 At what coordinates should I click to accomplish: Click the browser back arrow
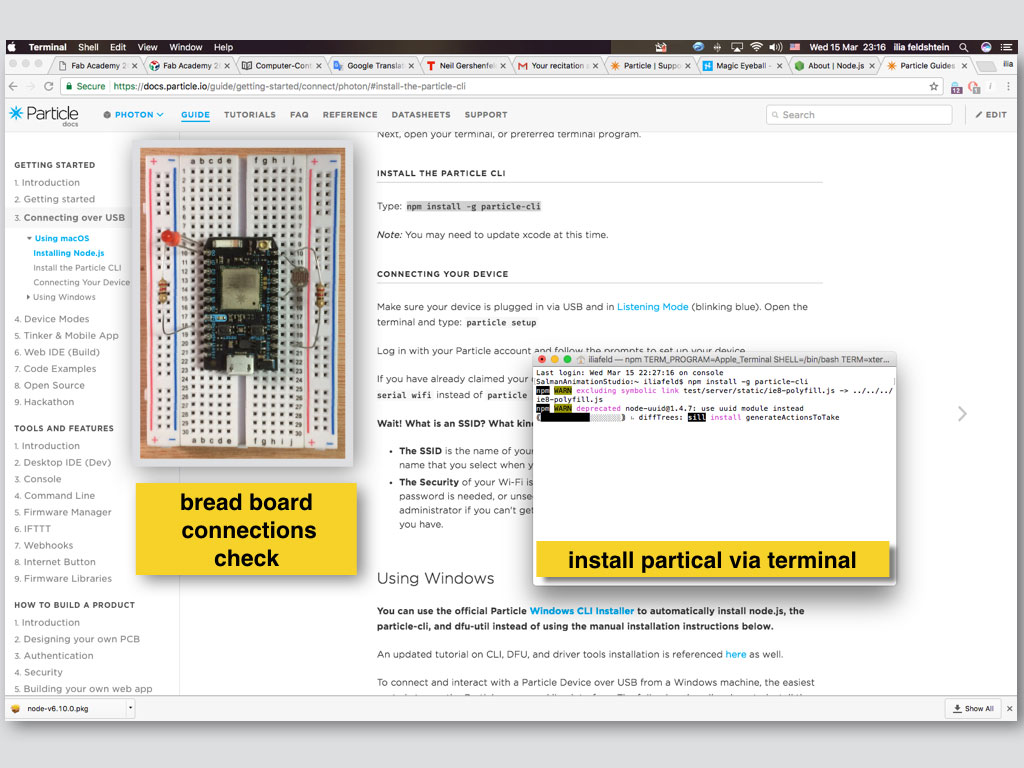pos(14,86)
